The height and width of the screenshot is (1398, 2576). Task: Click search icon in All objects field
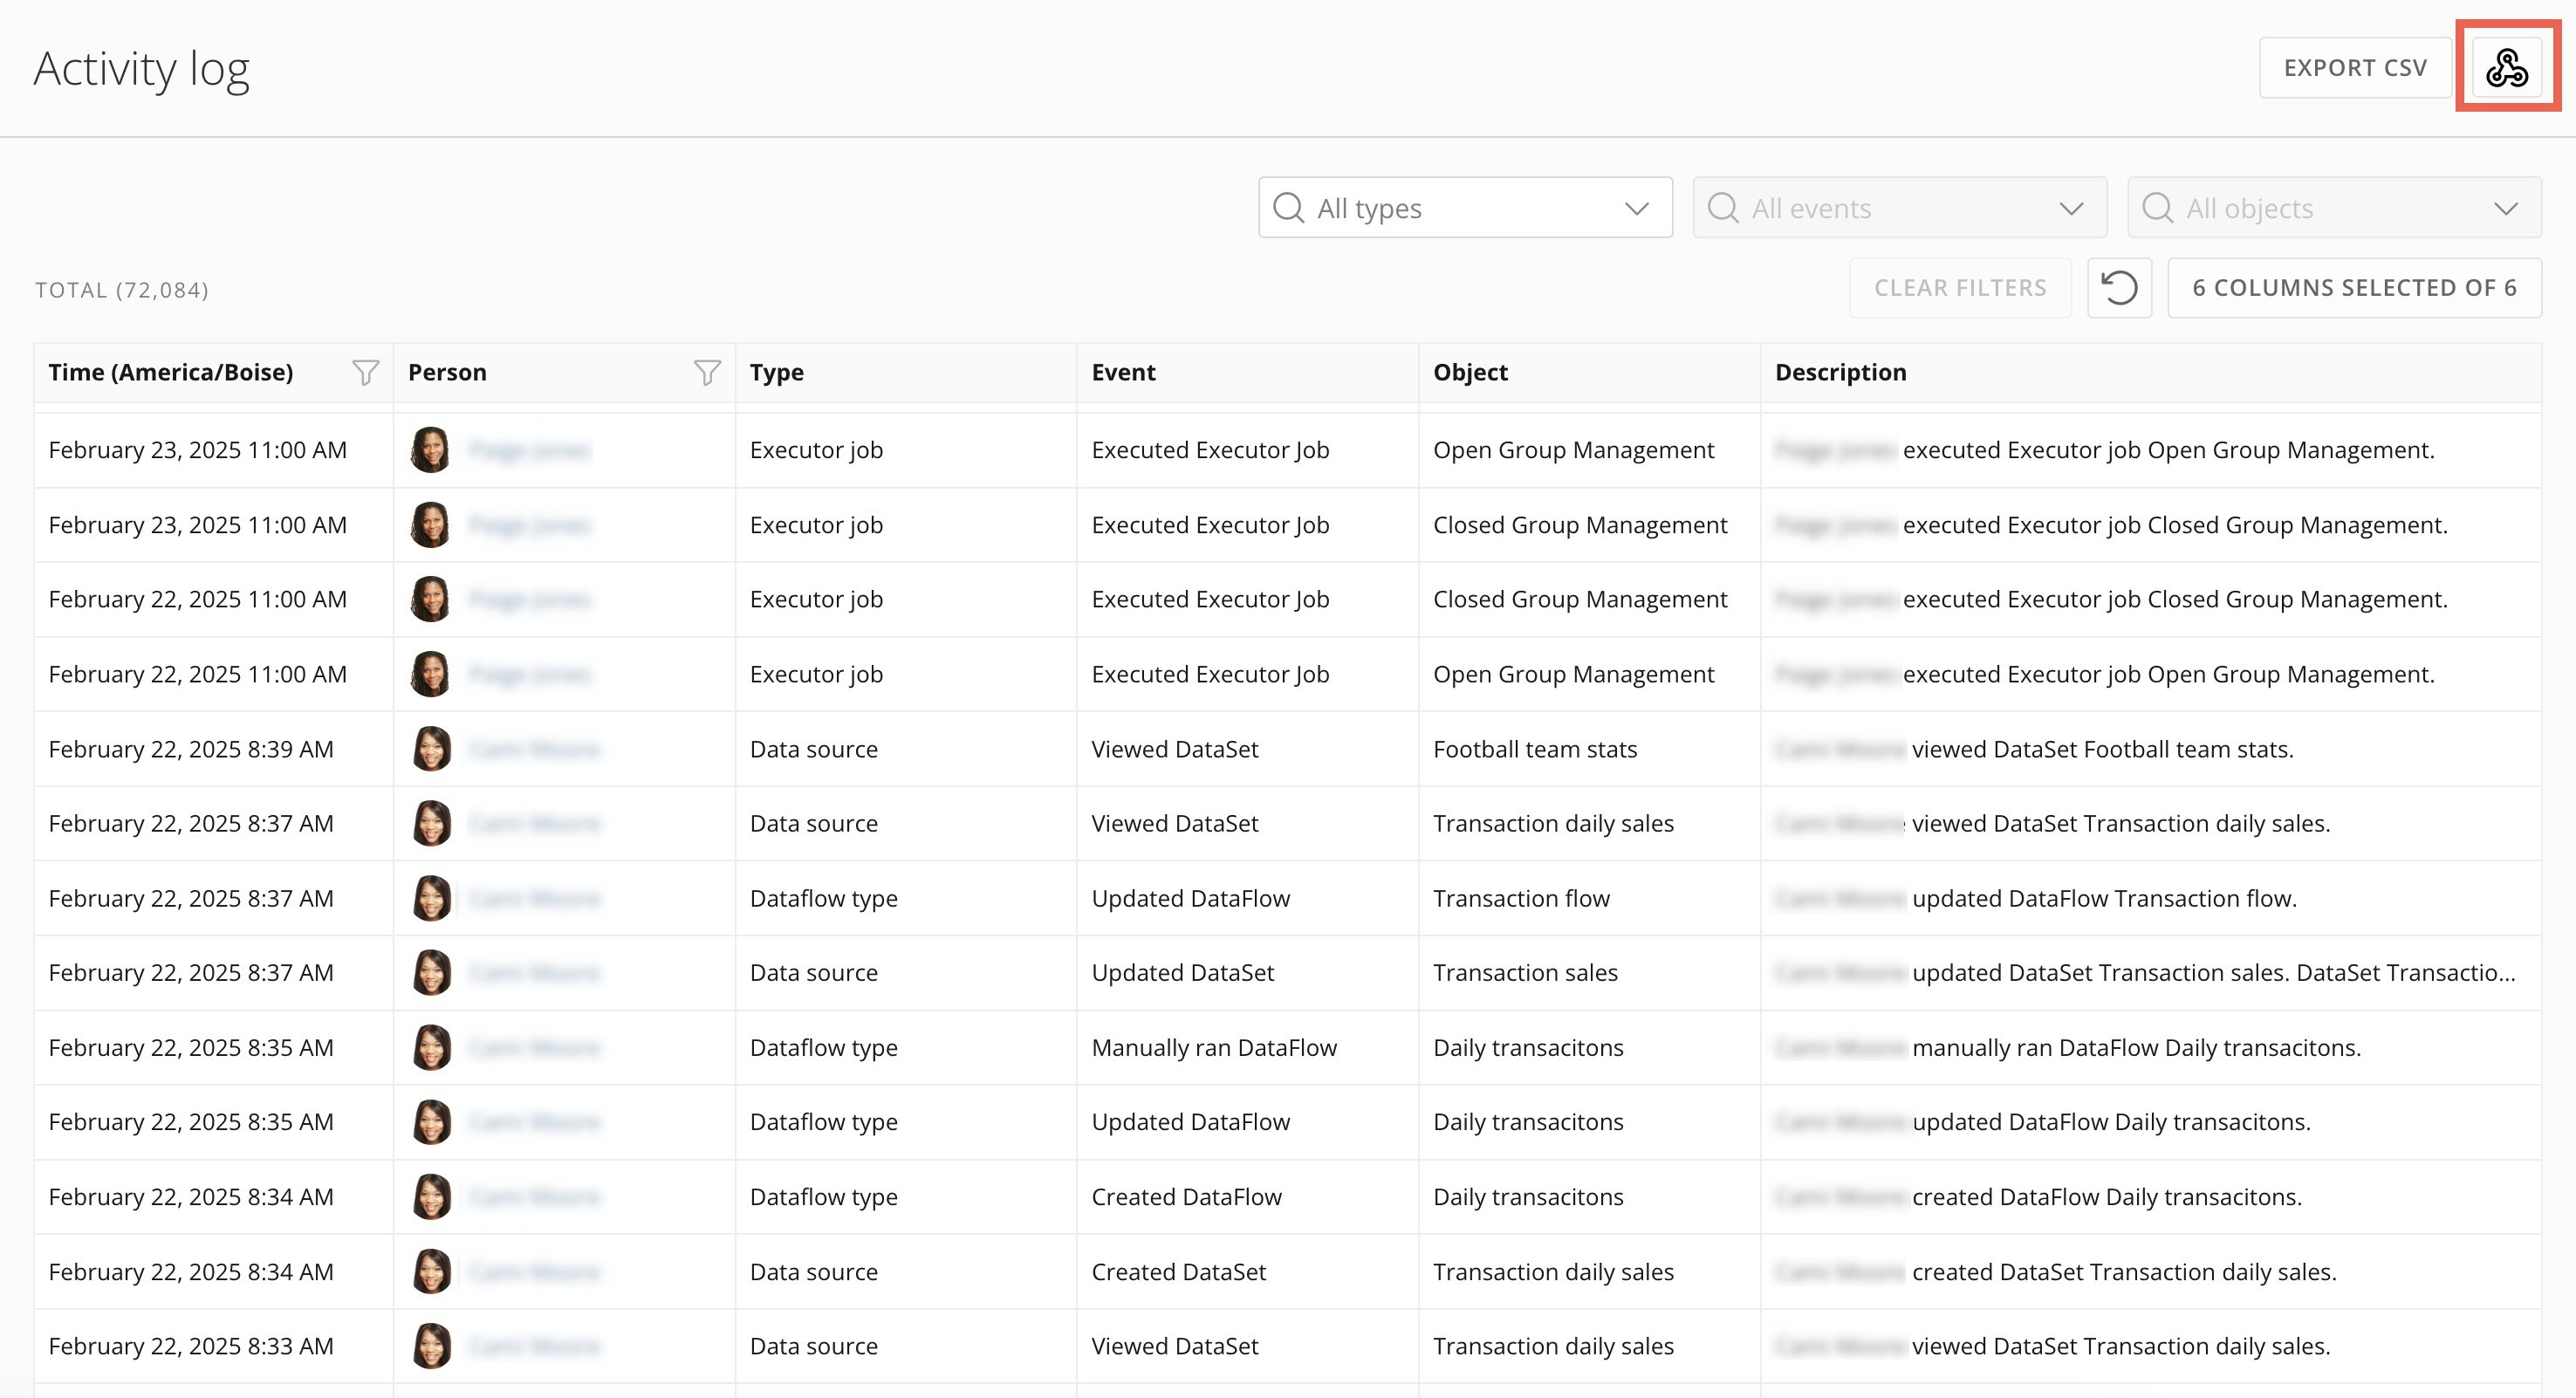2158,208
